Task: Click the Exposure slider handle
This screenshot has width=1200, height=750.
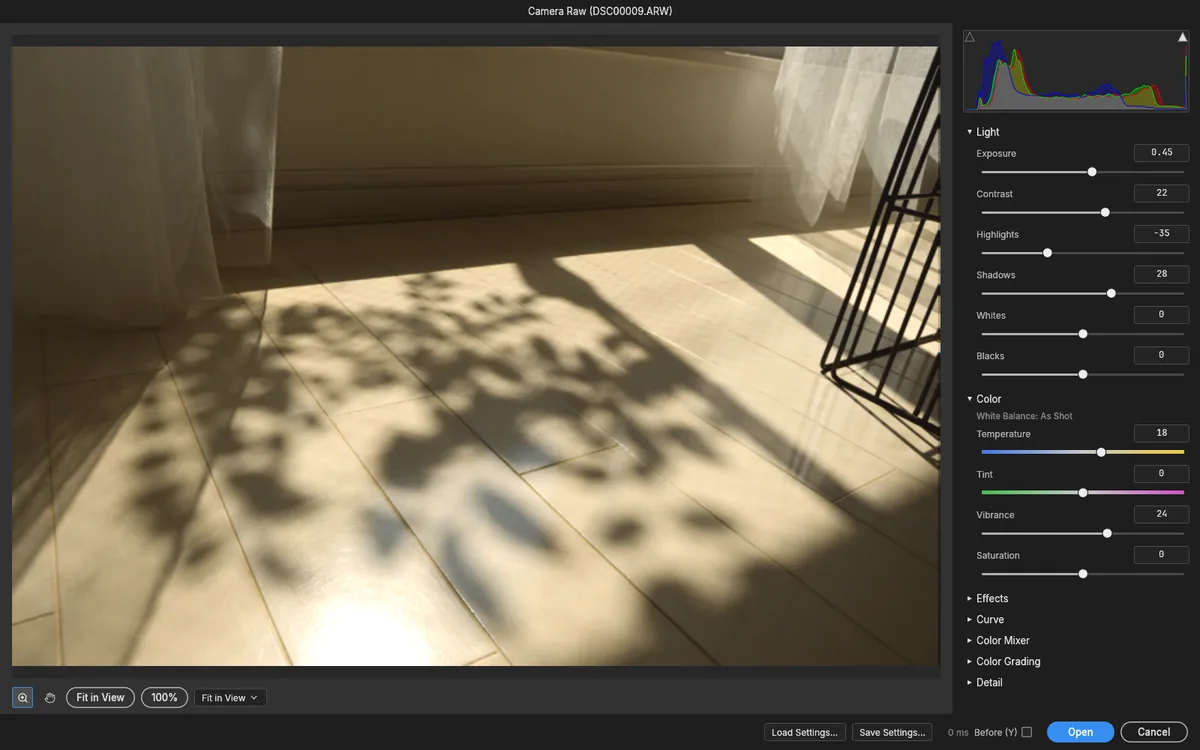Action: click(1092, 172)
